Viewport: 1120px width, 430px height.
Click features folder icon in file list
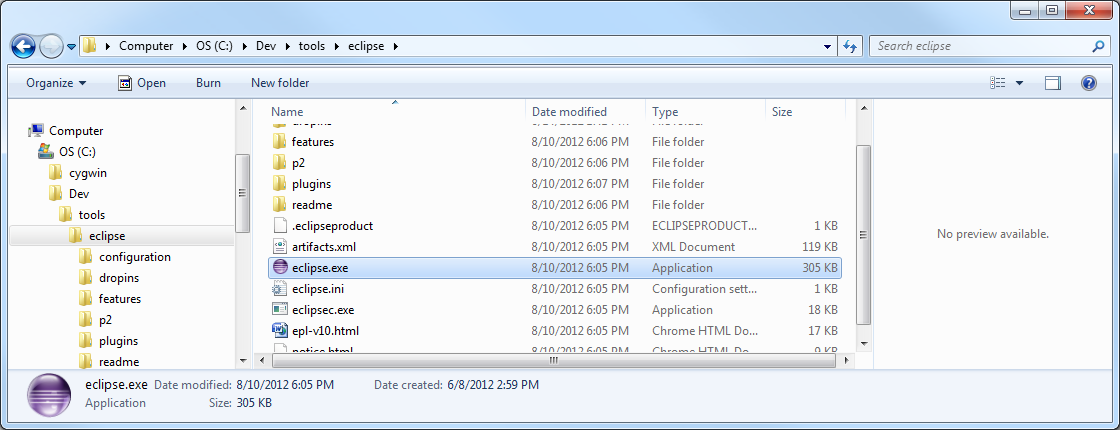click(x=279, y=141)
